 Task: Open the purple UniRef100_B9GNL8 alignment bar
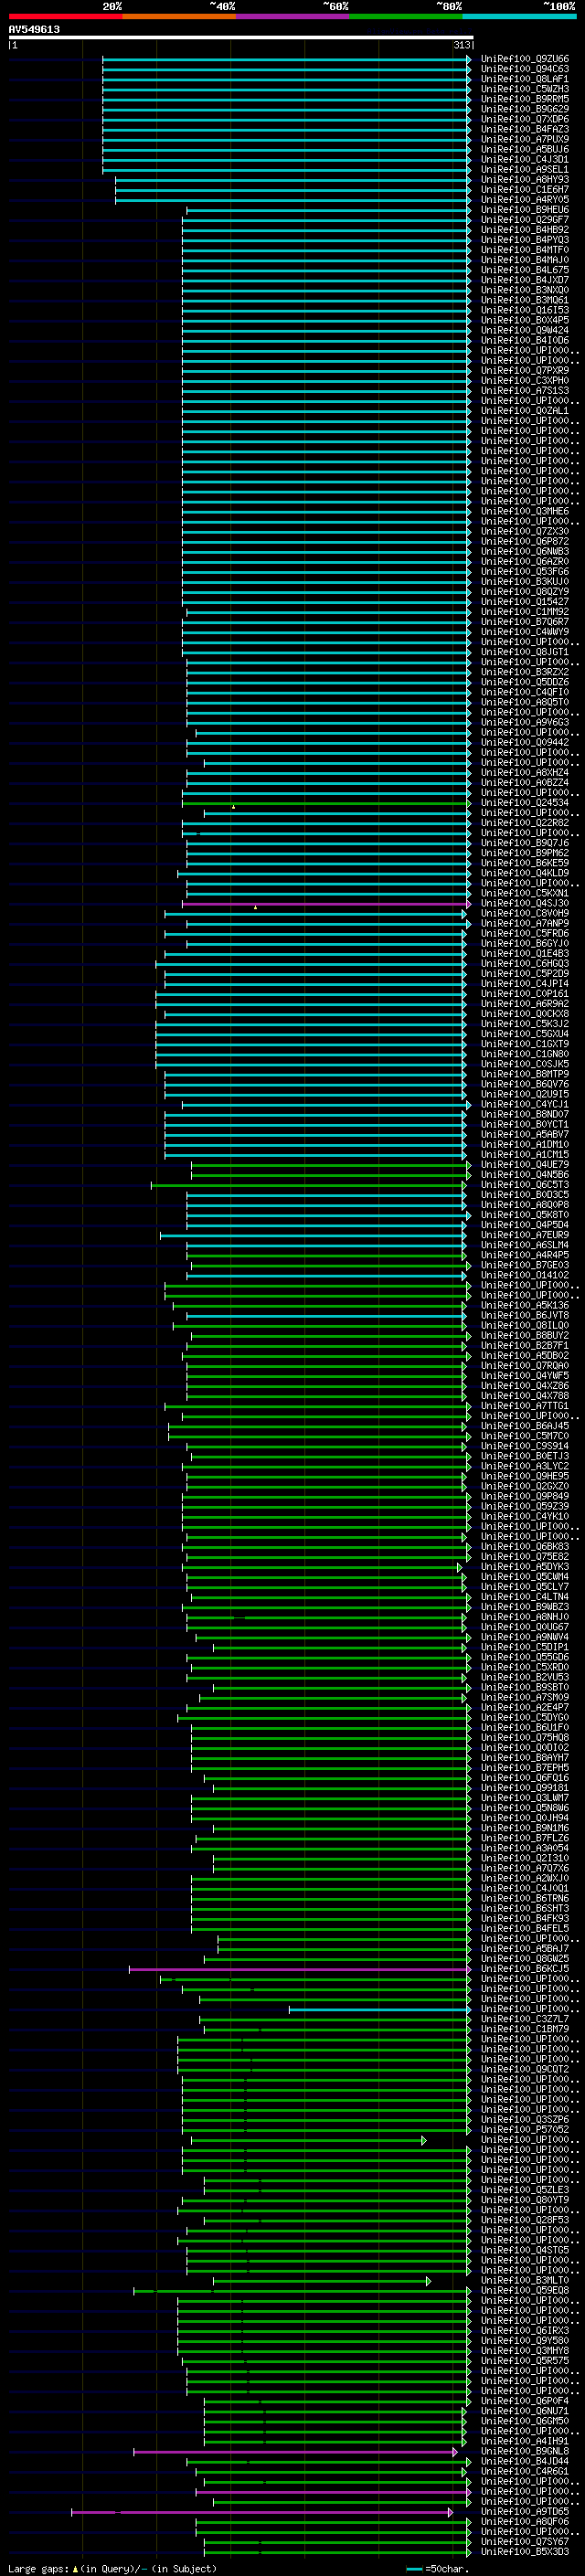tap(296, 2452)
